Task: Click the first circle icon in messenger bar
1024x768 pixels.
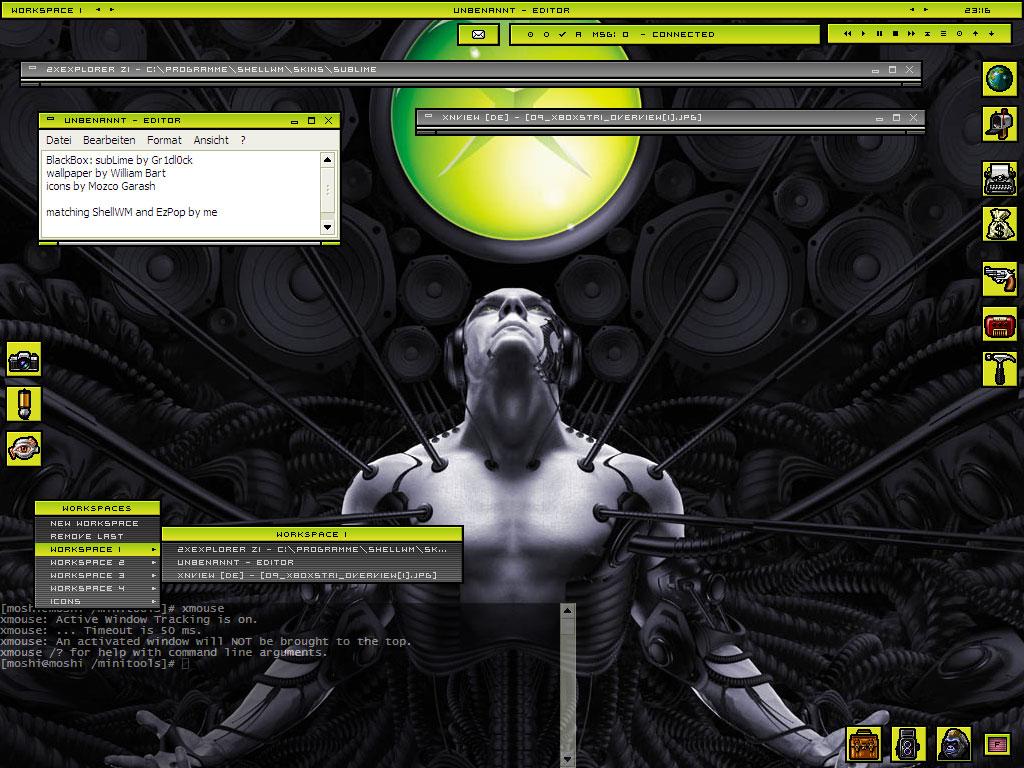Action: [530, 35]
